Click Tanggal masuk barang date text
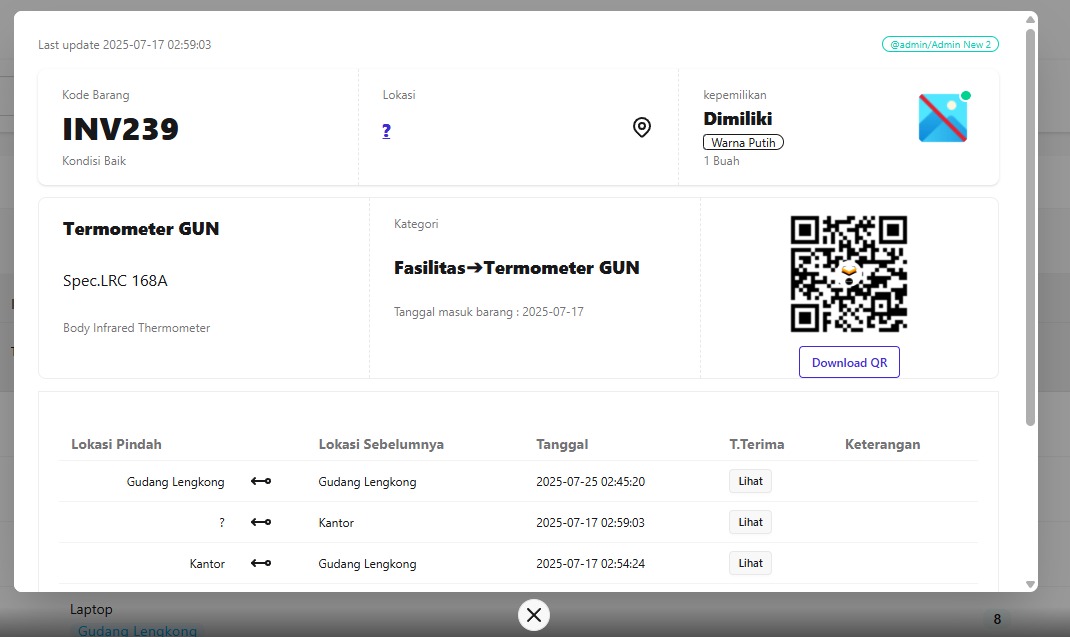The height and width of the screenshot is (637, 1070). [x=489, y=312]
